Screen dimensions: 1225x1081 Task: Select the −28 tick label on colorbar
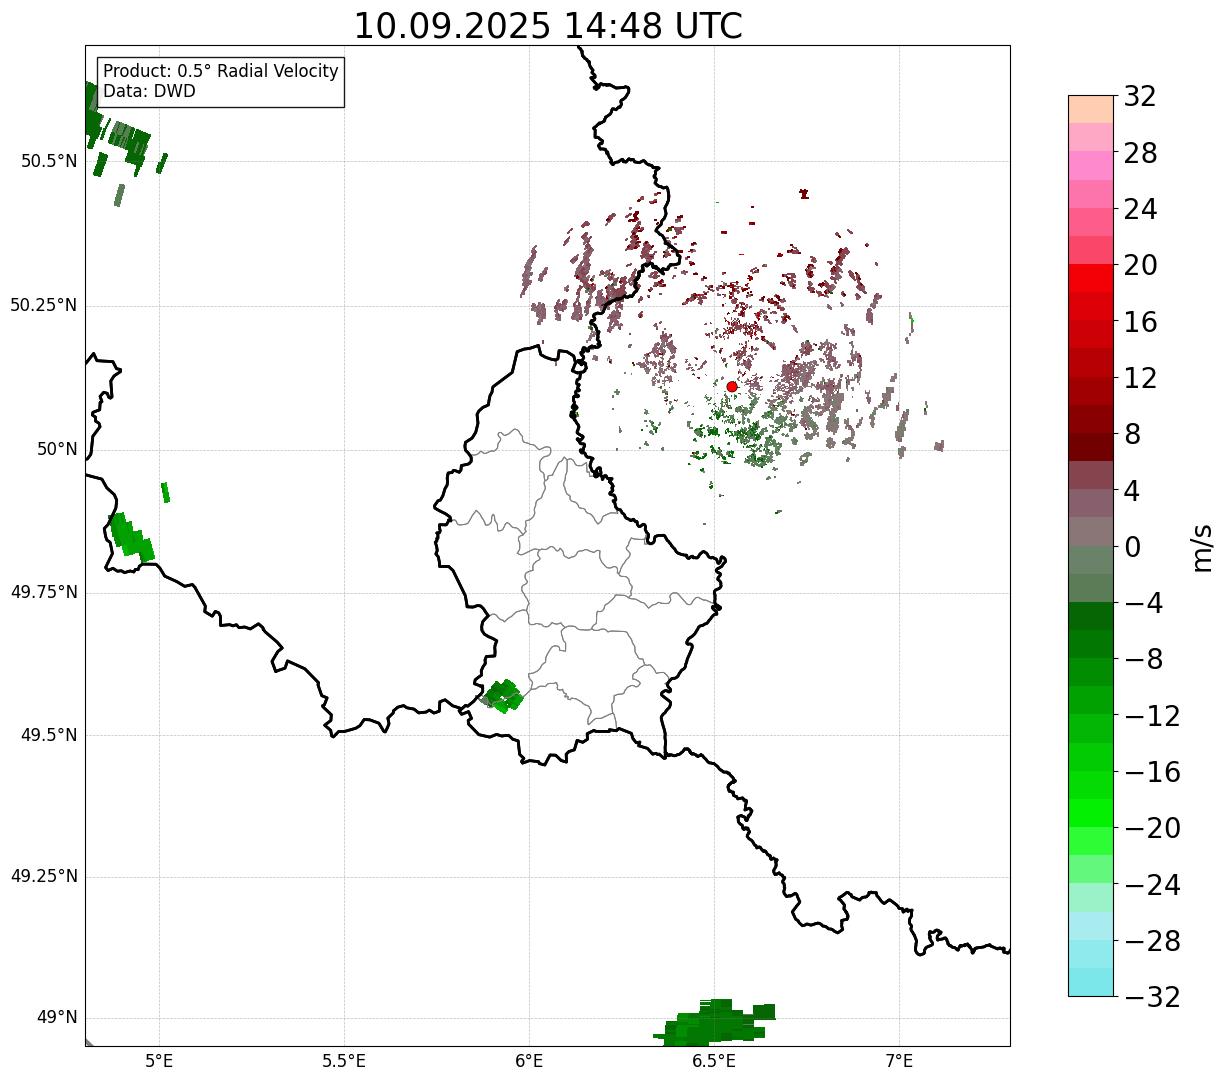coord(1152,941)
